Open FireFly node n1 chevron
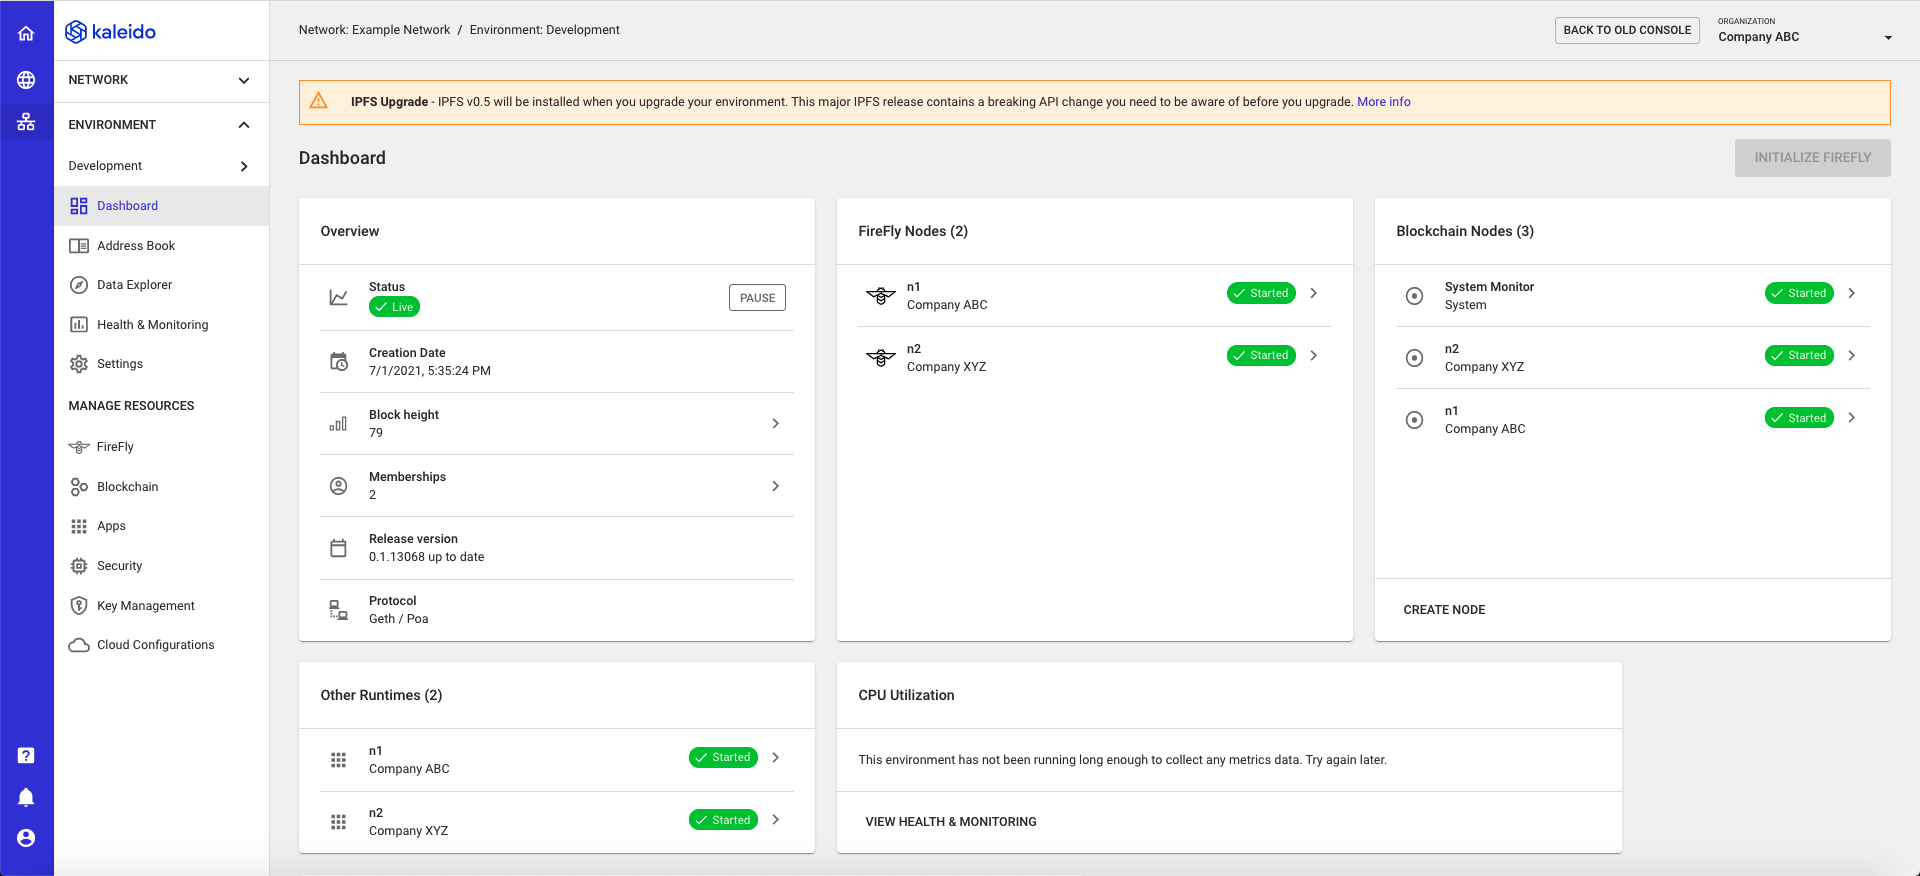This screenshot has height=876, width=1920. pyautogui.click(x=1314, y=293)
